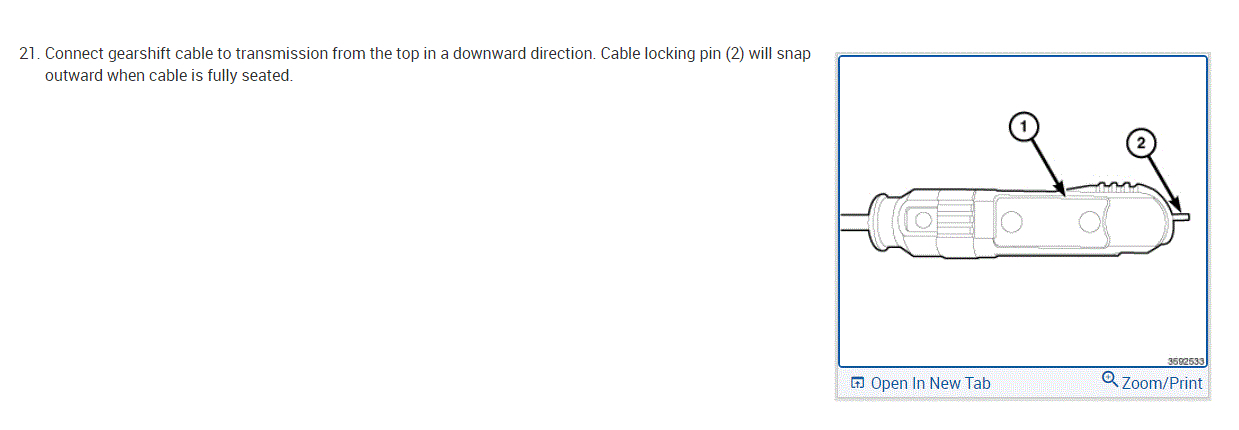This screenshot has width=1239, height=430.
Task: Click callout circle number 2
Action: 1141,143
